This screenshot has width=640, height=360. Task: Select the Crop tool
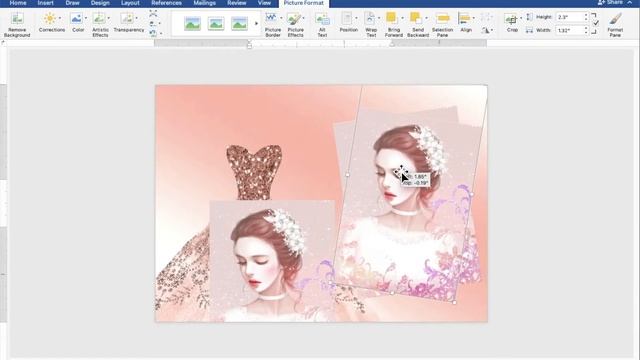pyautogui.click(x=511, y=19)
